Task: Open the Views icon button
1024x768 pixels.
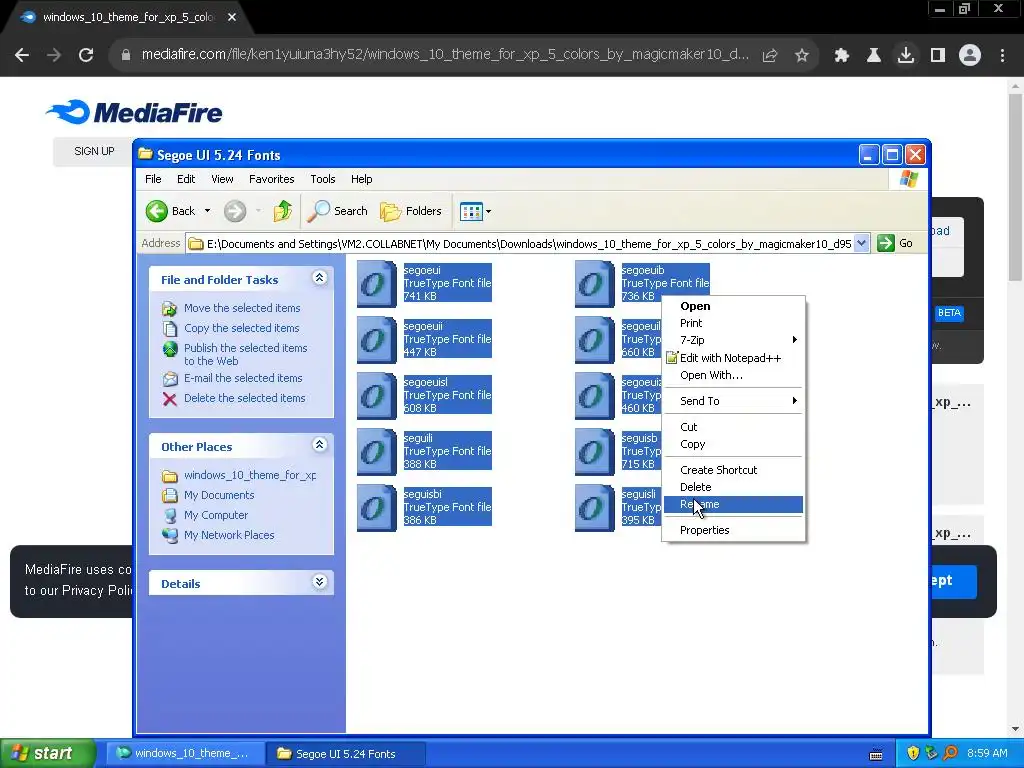Action: tap(471, 212)
